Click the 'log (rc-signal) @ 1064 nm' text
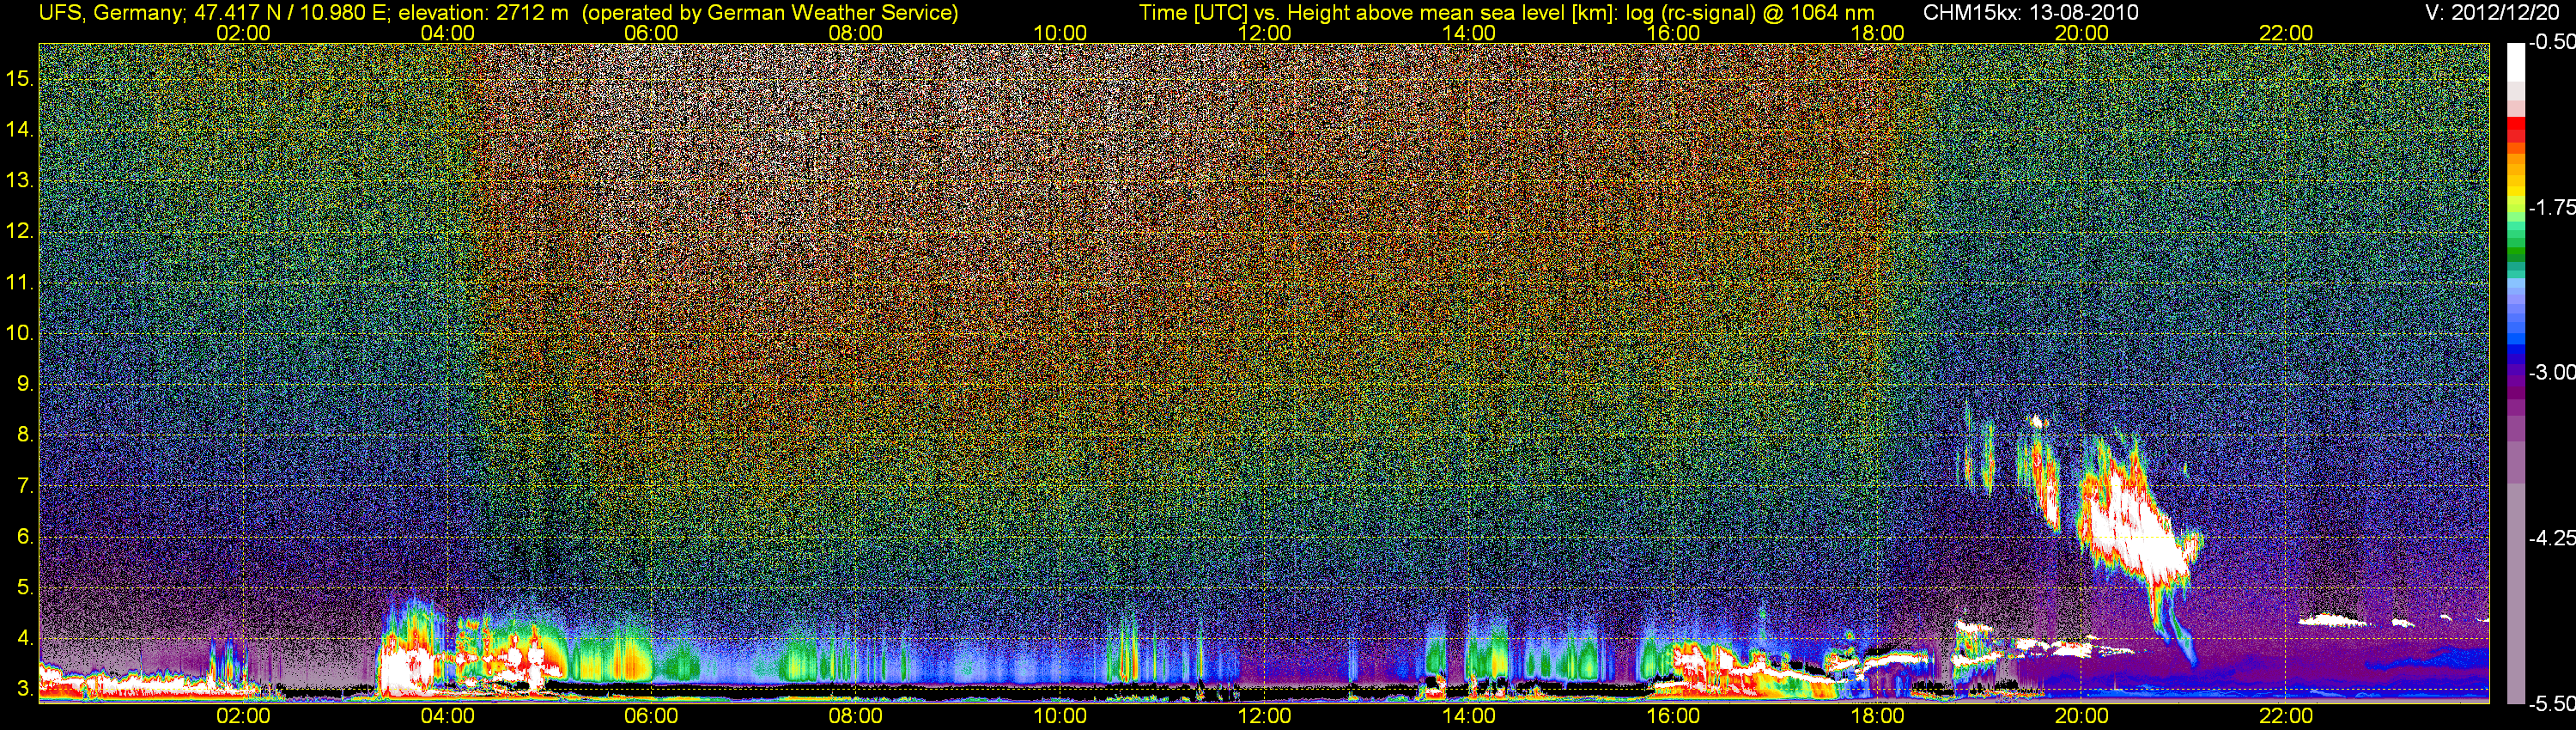 1750,13
